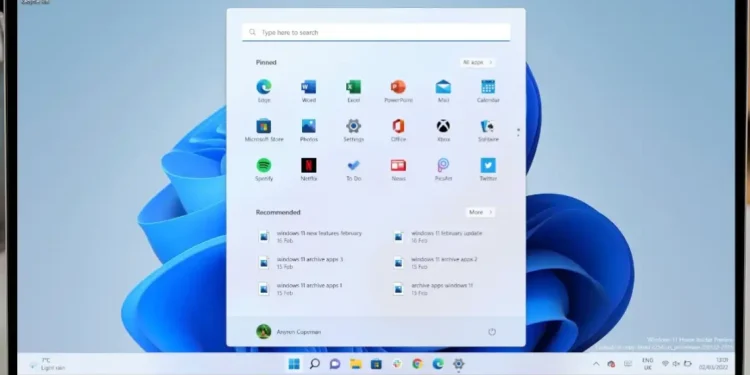Click the Windows Start button on taskbar
Screen dimensions: 750x375
(294, 364)
